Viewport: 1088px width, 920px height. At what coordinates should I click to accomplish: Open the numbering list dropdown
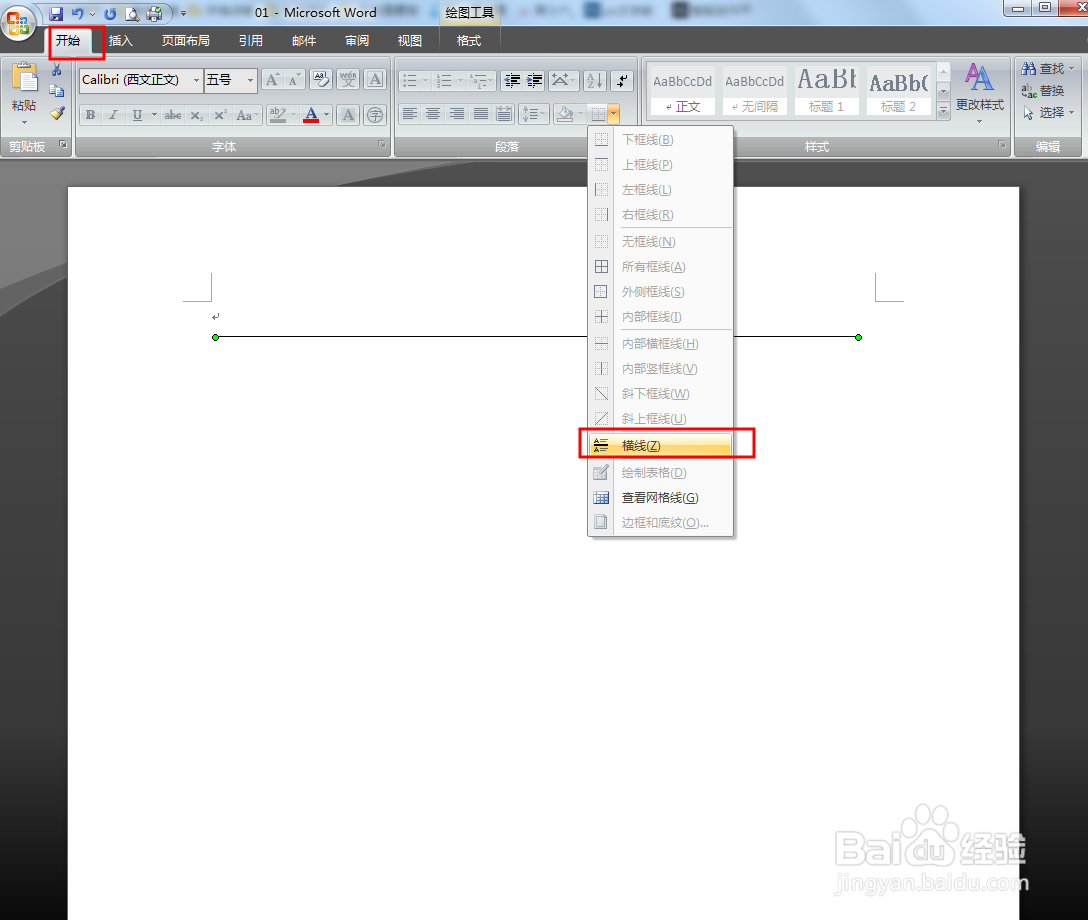[450, 80]
